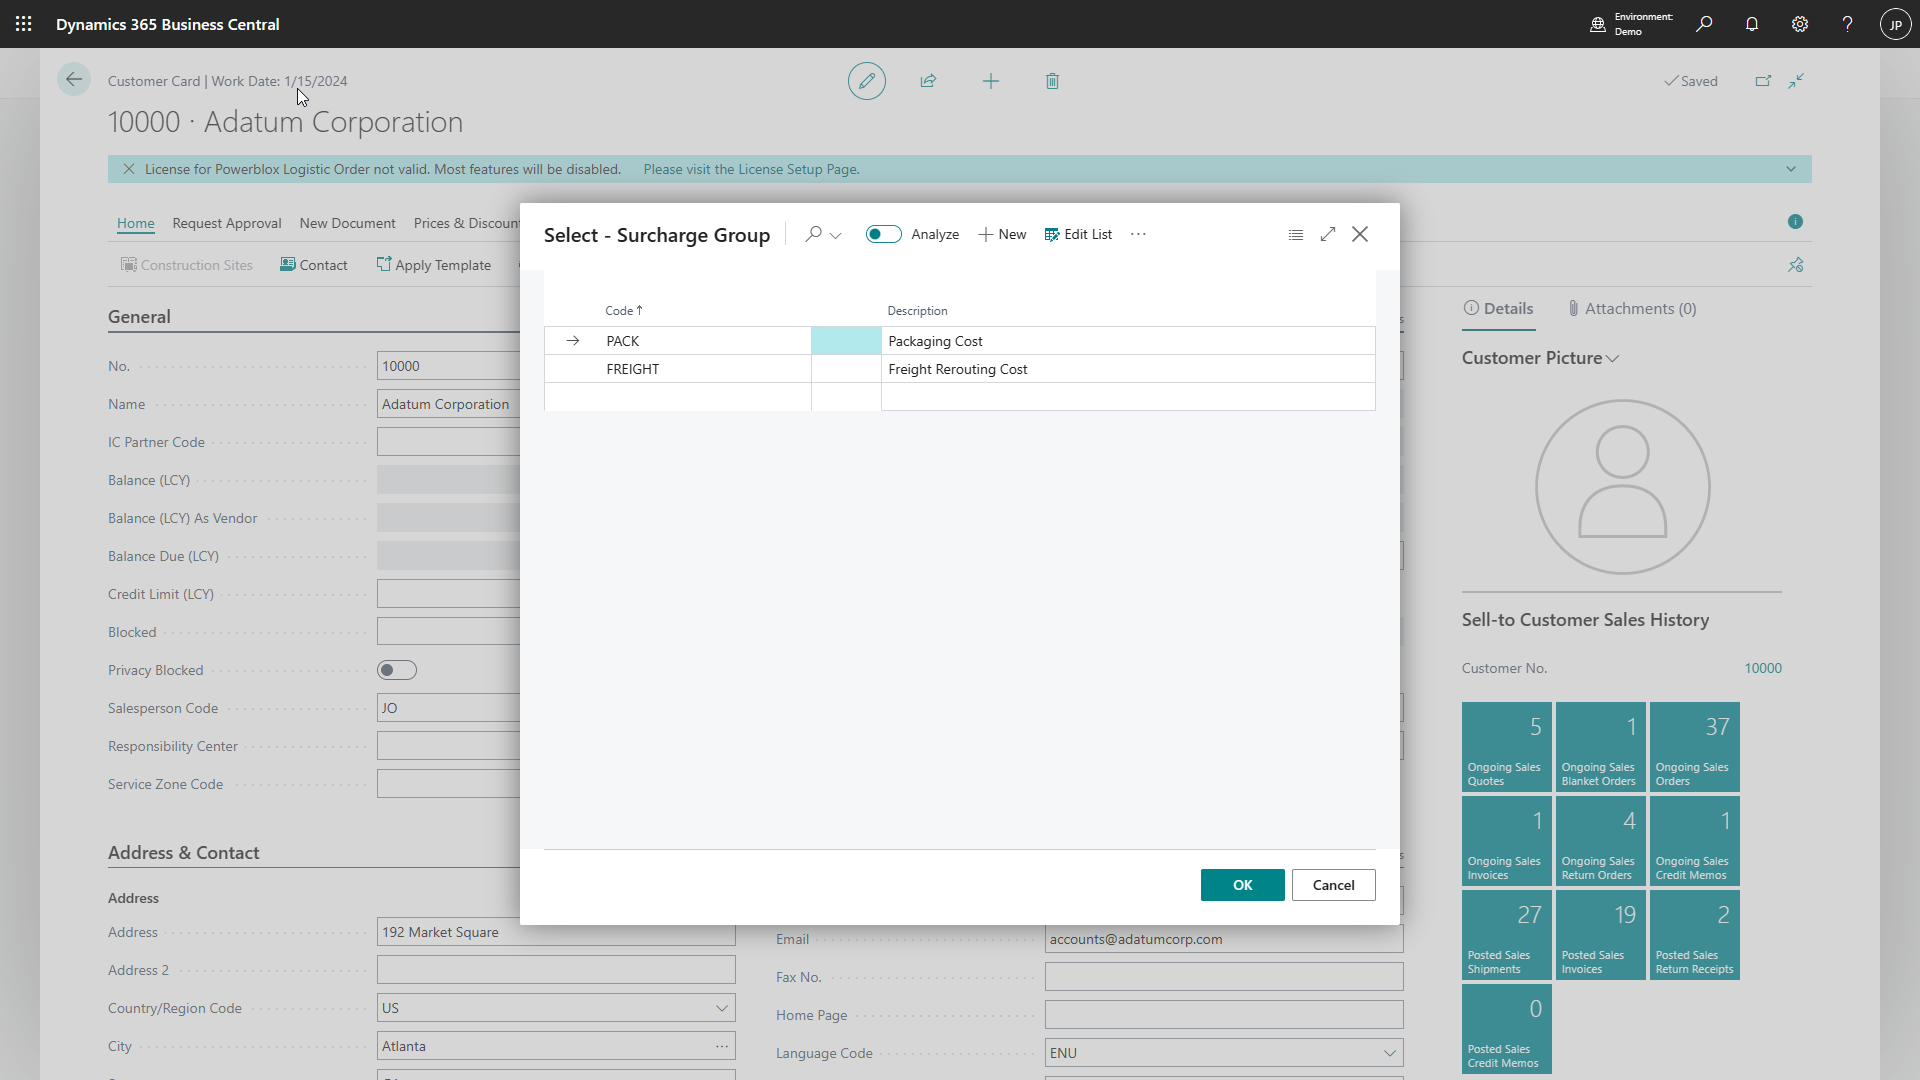
Task: Click the pin action bar icon
Action: tap(1796, 265)
